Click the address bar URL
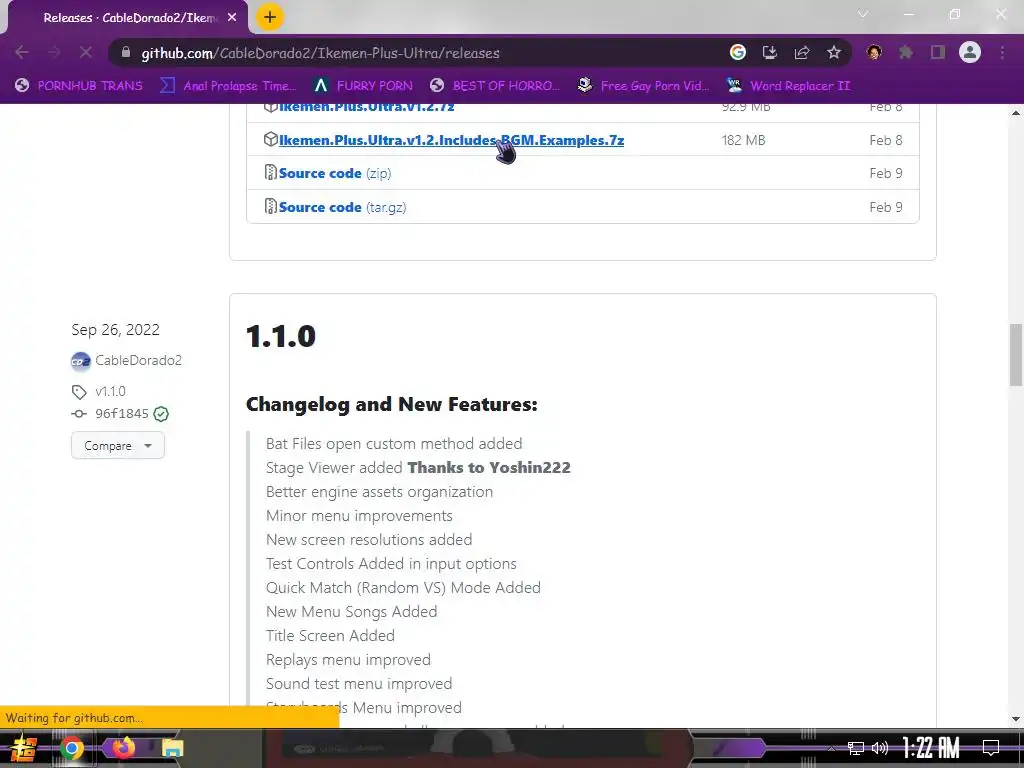The image size is (1024, 768). click(x=320, y=53)
